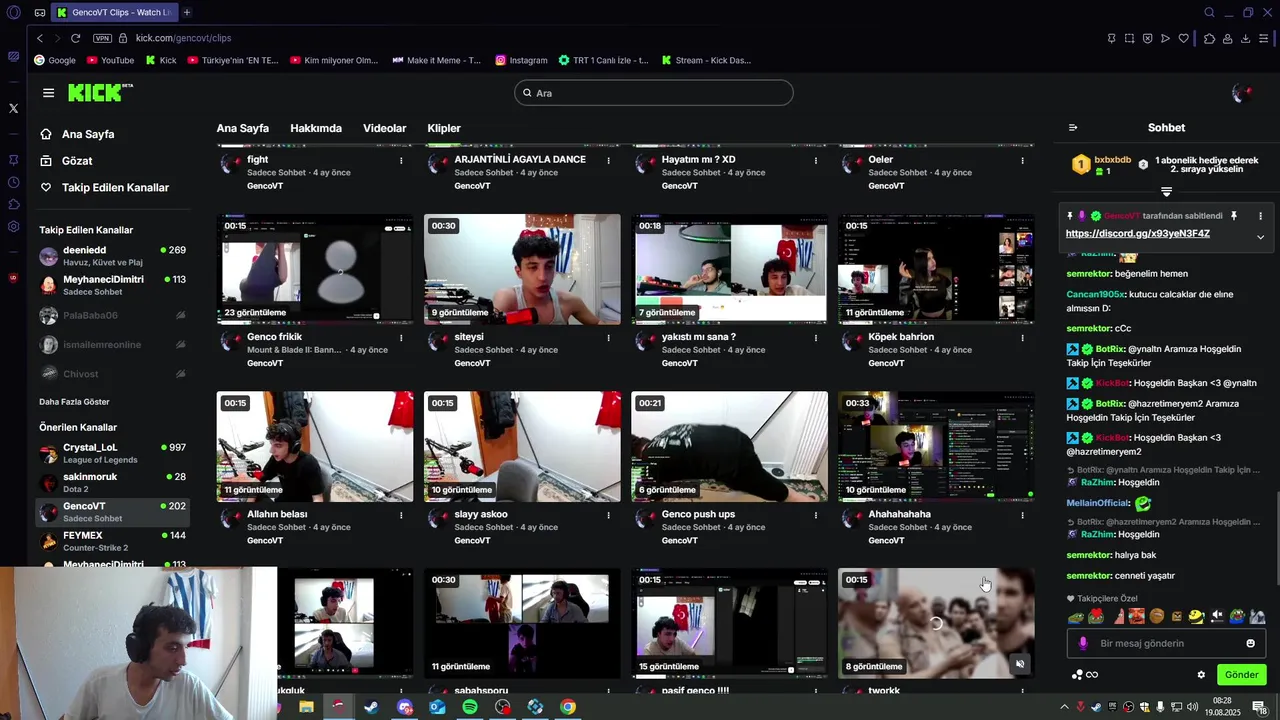Open options for the Genco frikik clip

(401, 338)
